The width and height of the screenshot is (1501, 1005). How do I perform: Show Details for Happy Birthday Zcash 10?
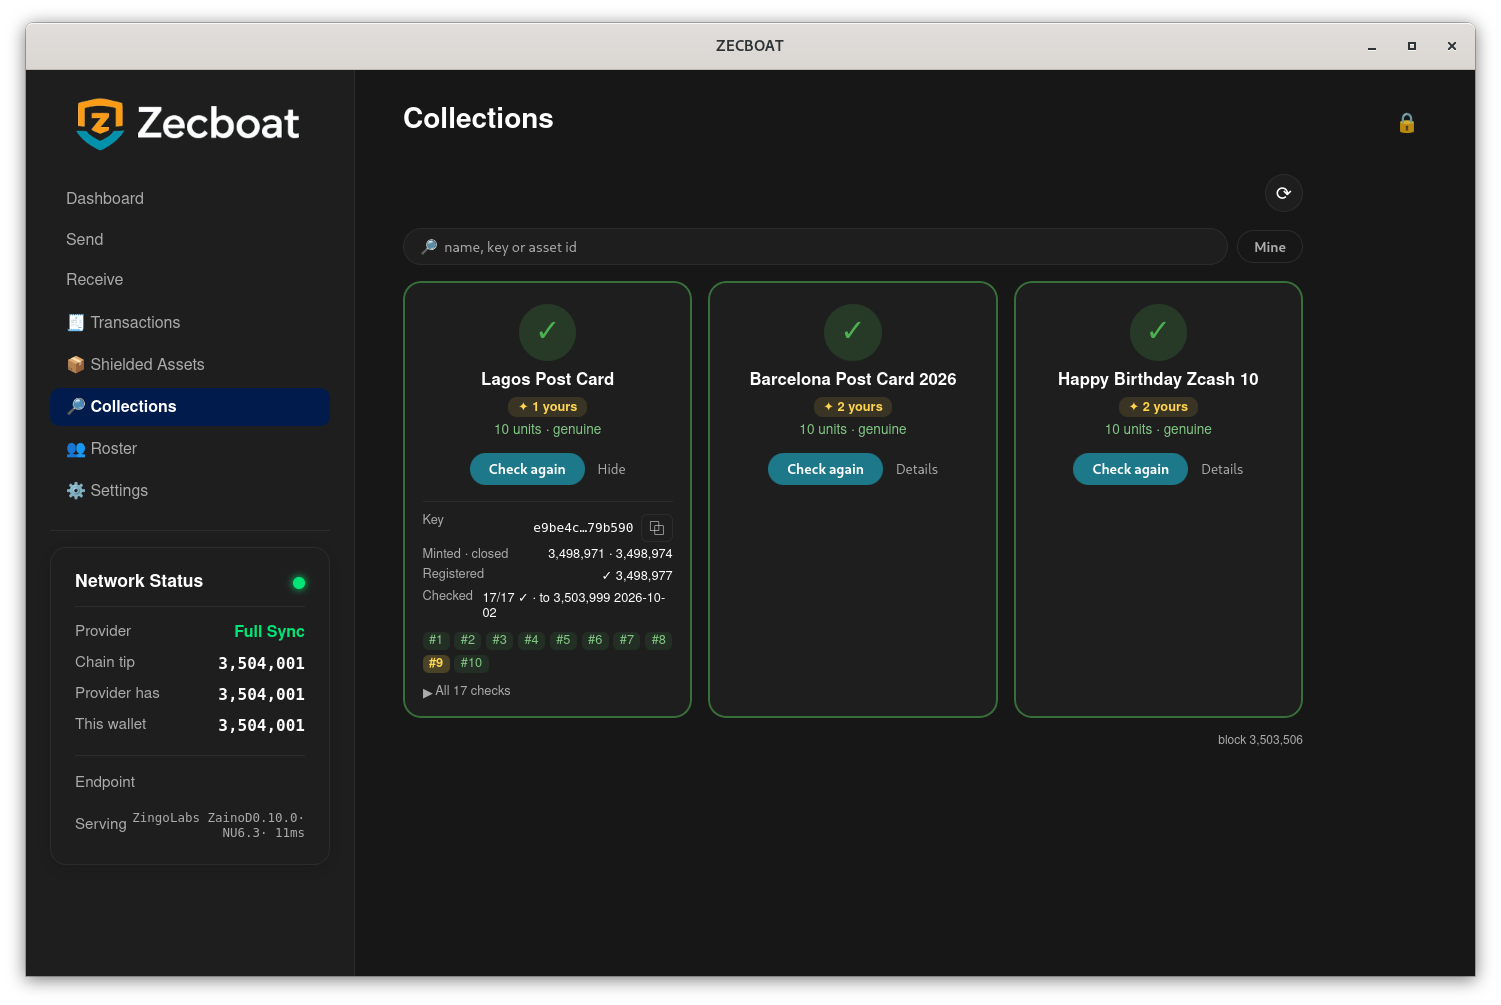(x=1222, y=469)
